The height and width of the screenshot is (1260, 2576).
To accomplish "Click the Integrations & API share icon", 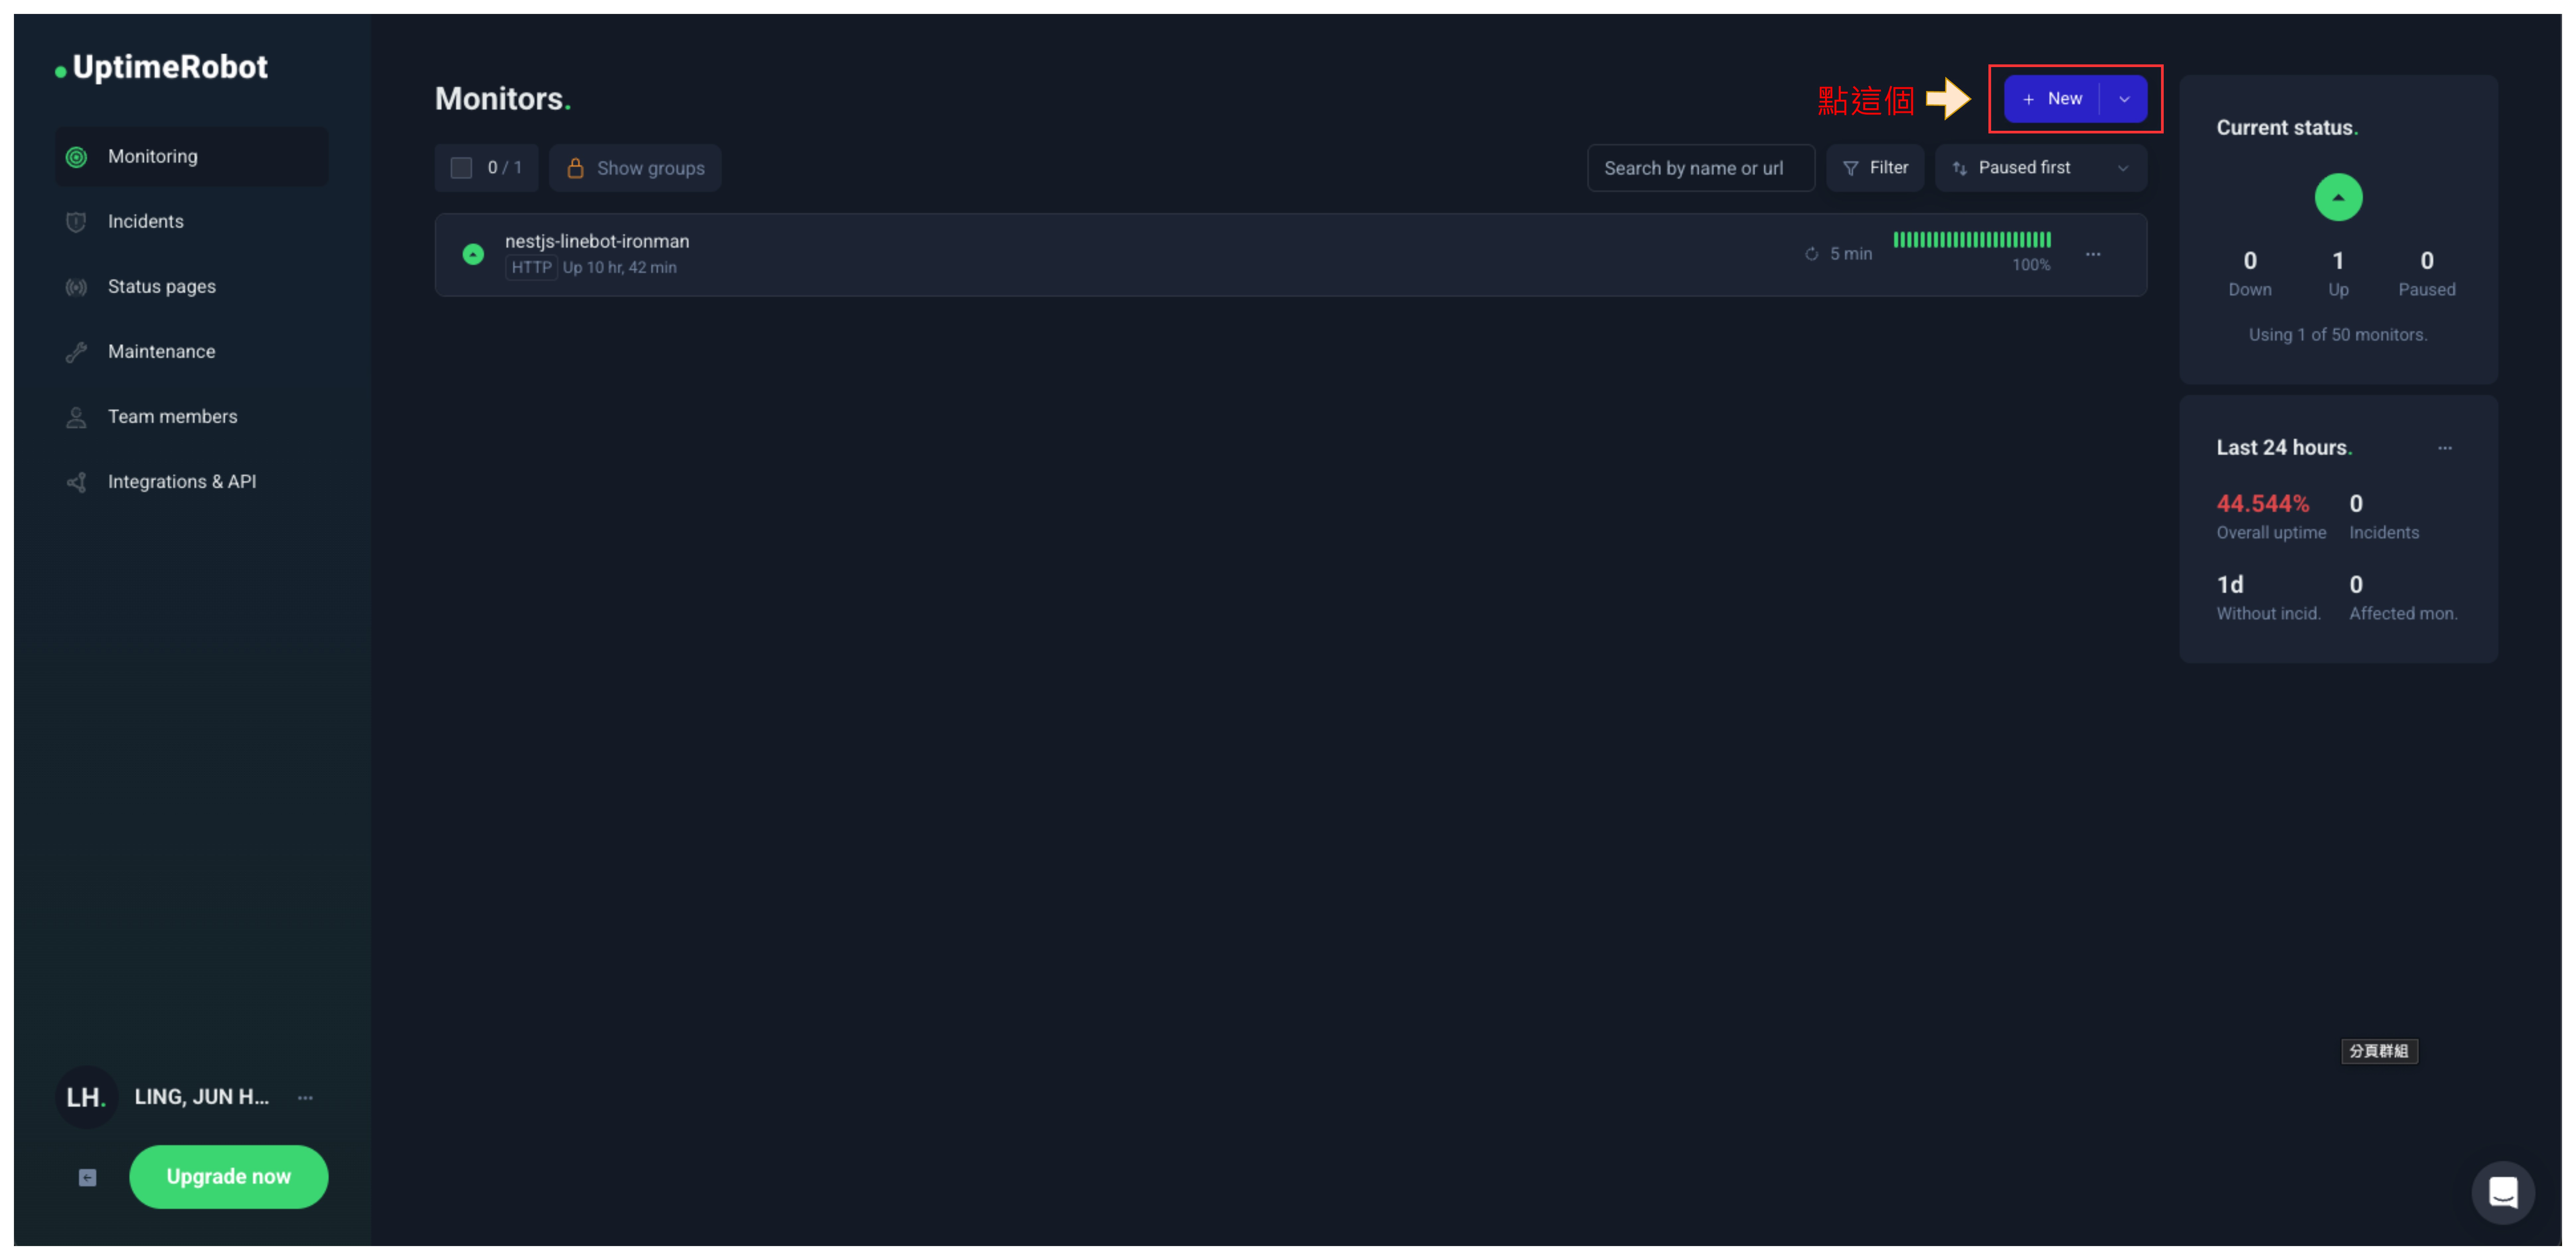I will (x=76, y=482).
